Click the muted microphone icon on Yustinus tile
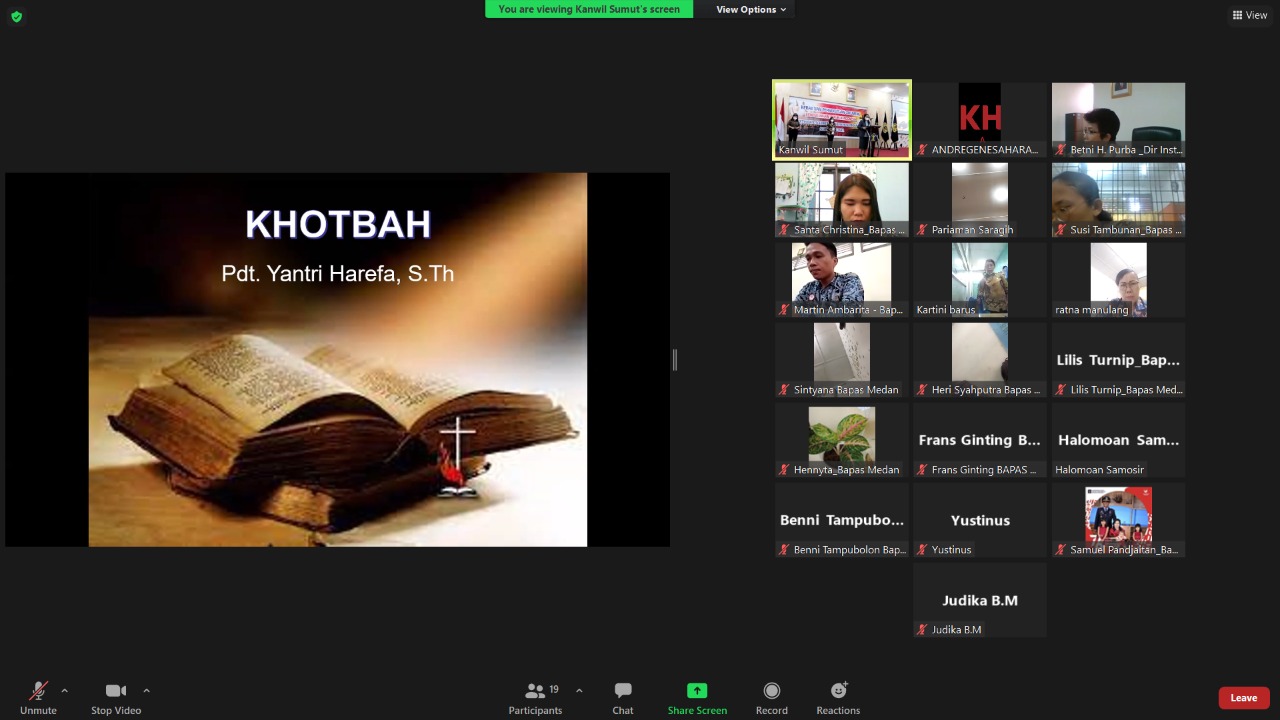 (923, 550)
